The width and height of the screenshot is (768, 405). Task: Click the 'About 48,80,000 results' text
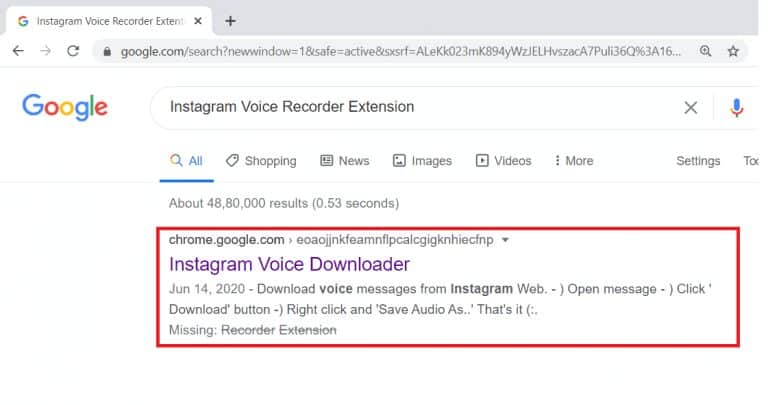(284, 203)
